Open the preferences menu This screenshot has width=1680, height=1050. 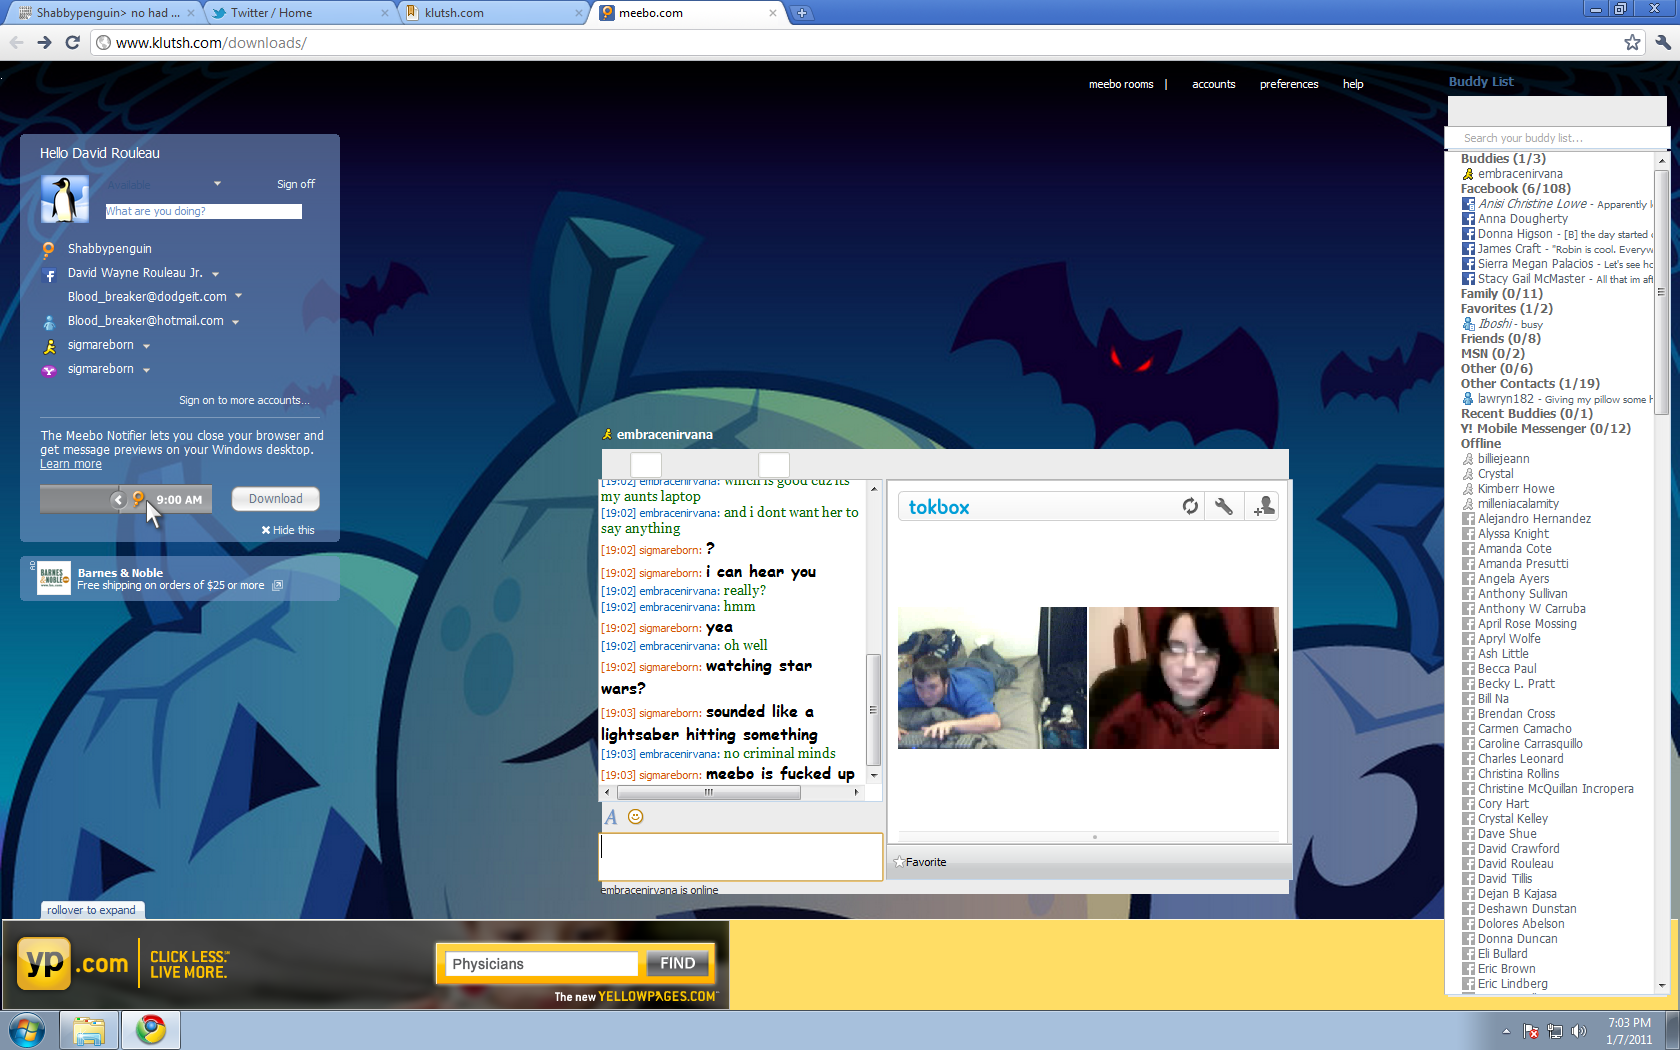(x=1289, y=84)
